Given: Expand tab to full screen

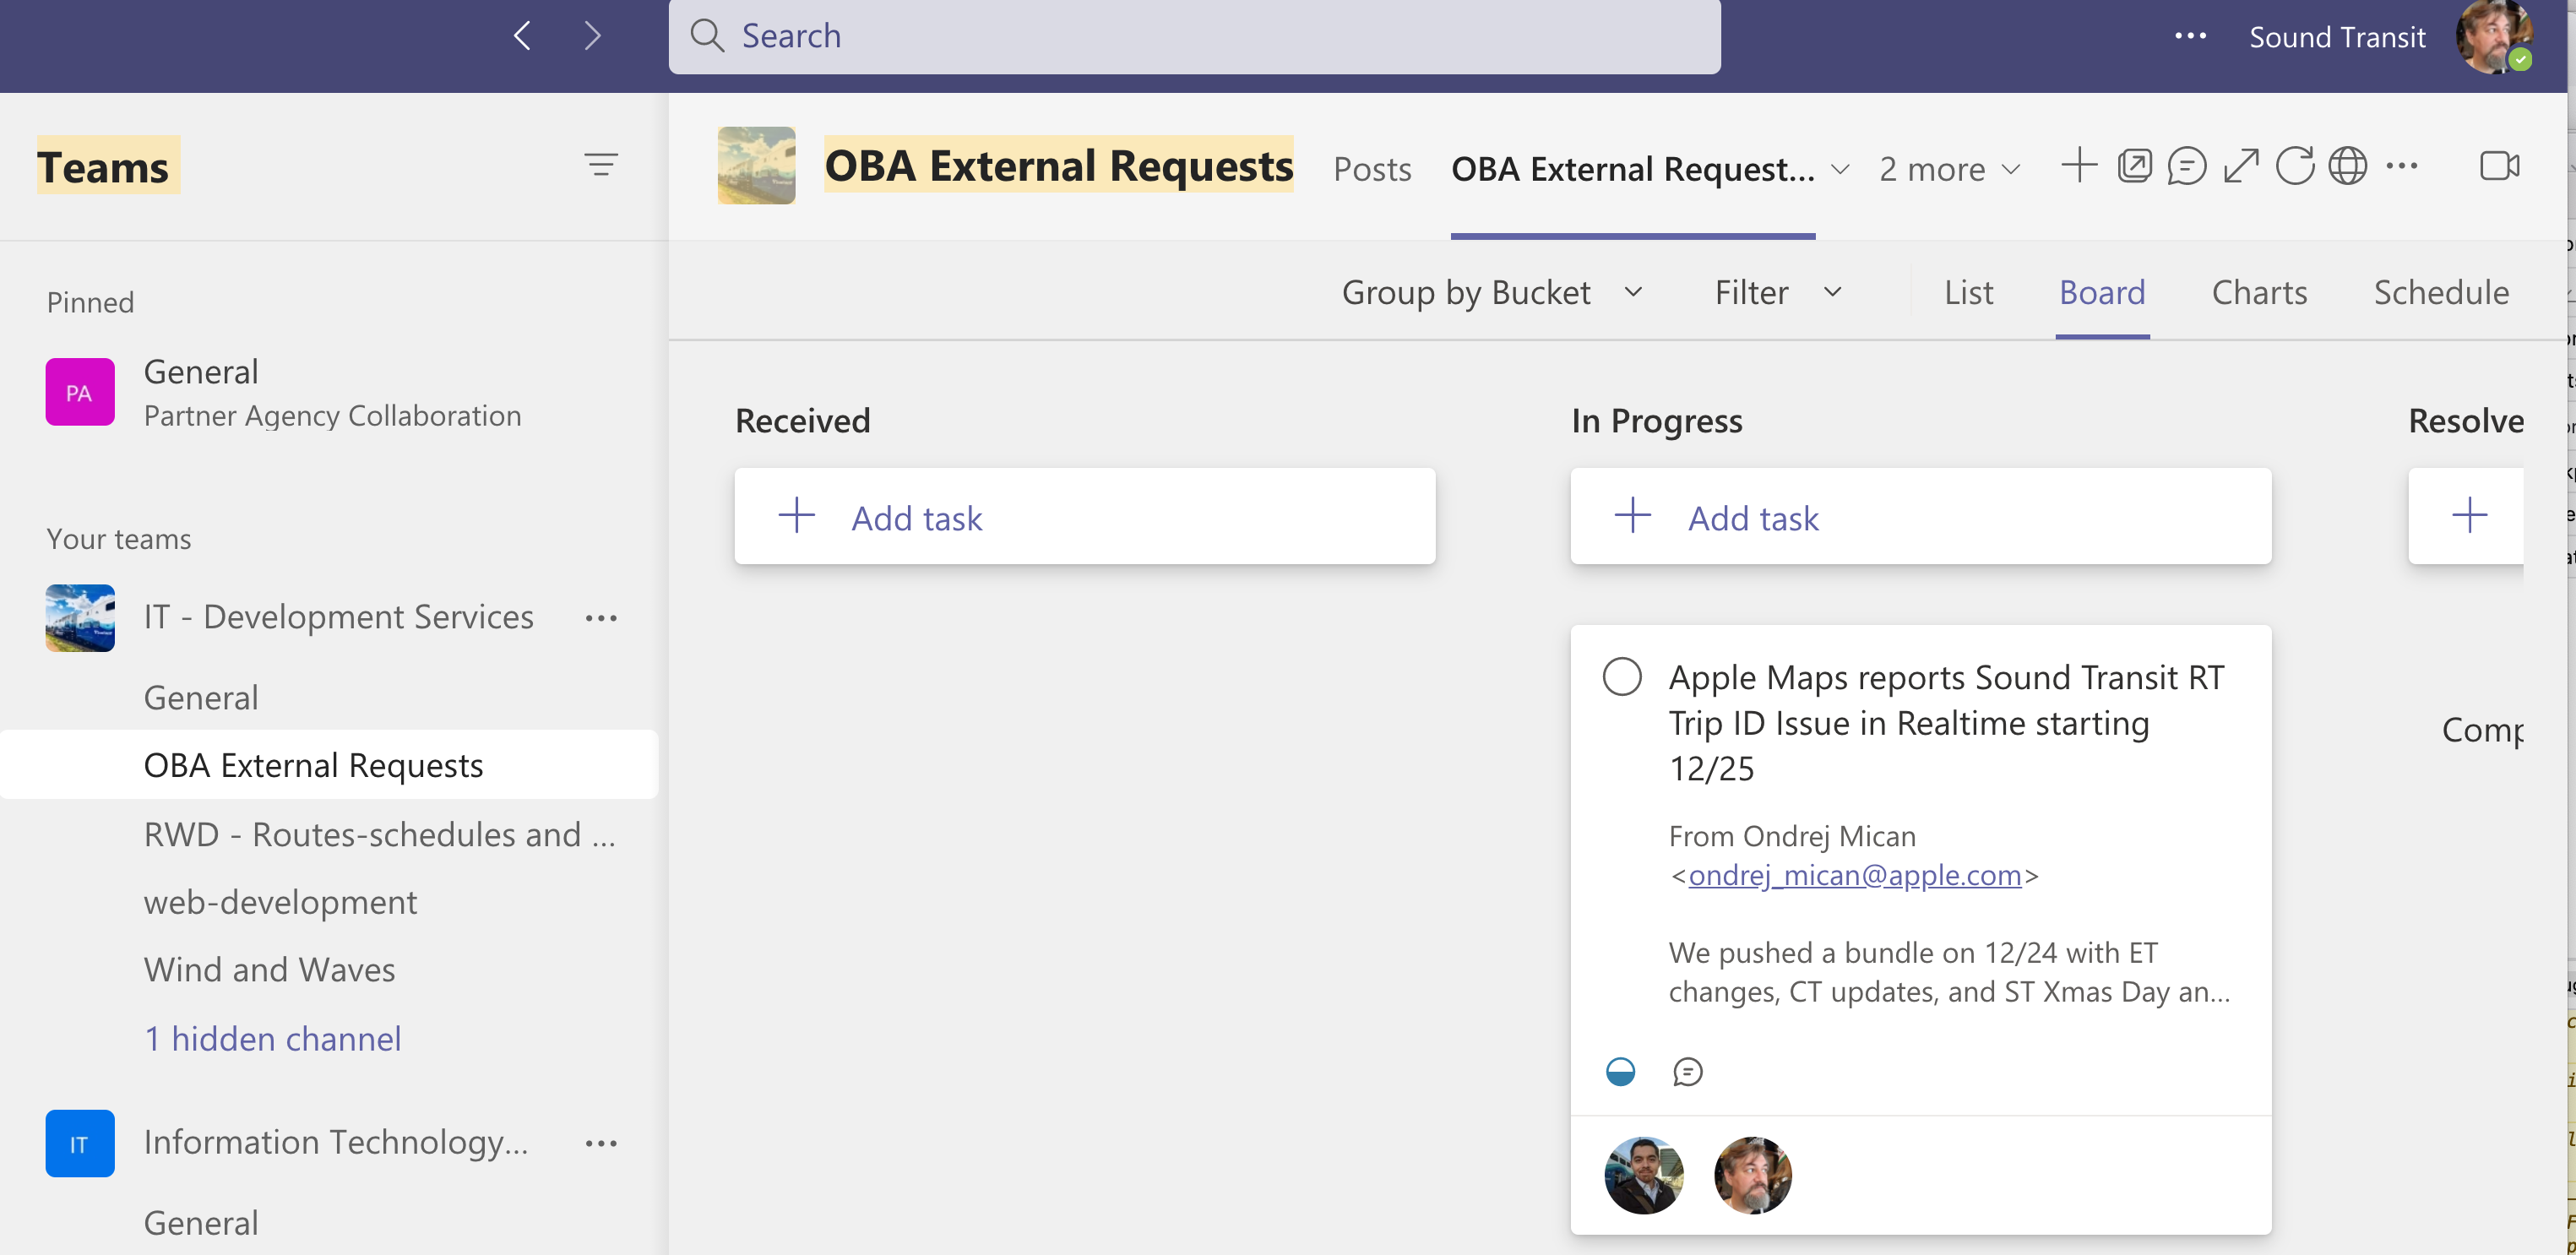Looking at the screenshot, I should click(x=2241, y=166).
